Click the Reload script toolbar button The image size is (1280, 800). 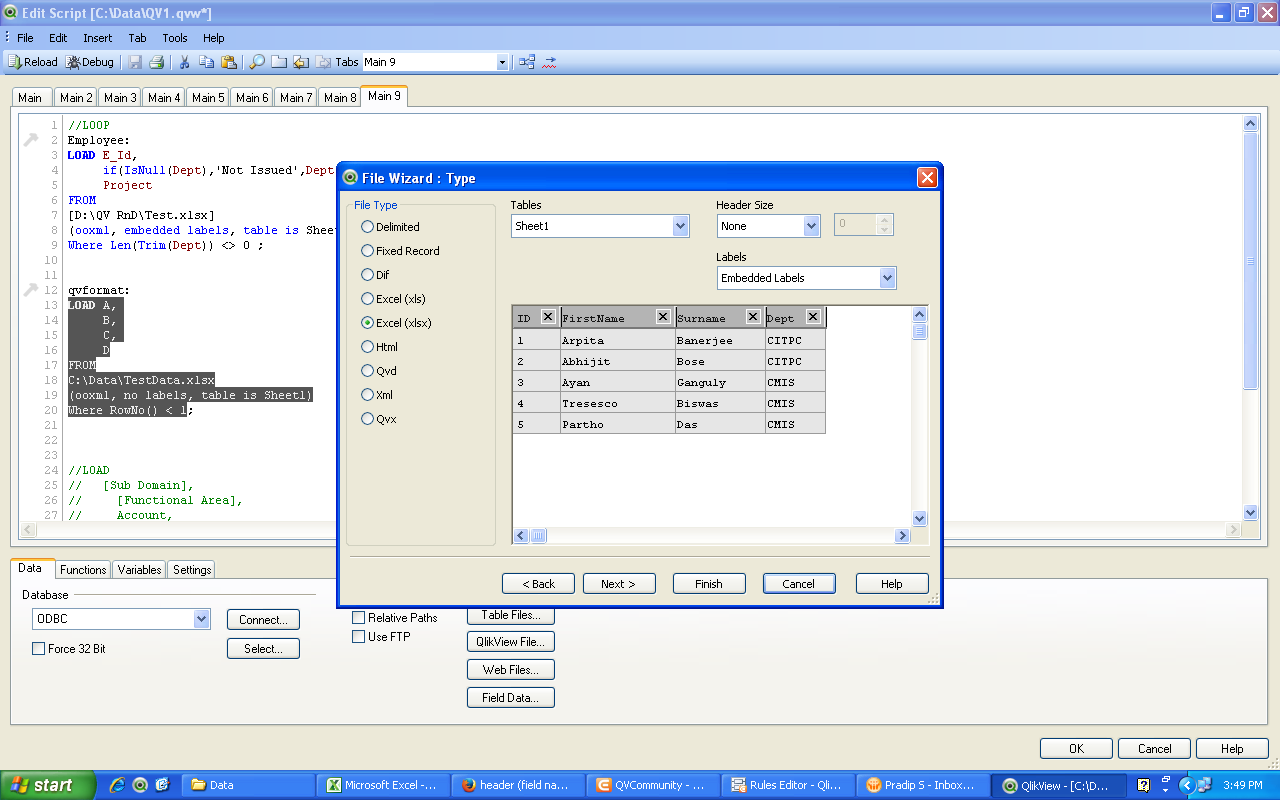[x=33, y=62]
